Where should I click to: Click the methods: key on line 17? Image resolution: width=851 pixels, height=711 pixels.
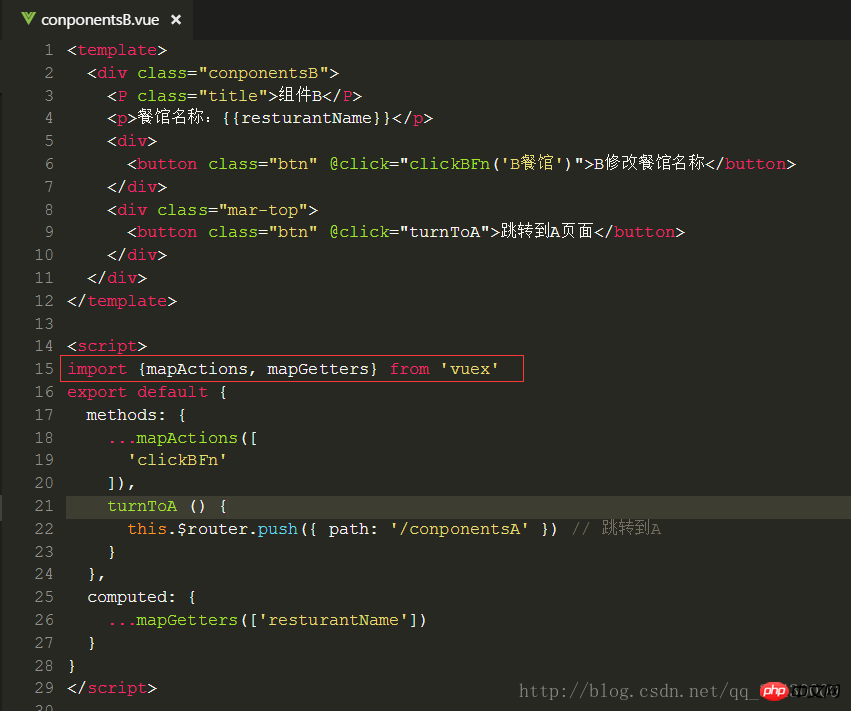tap(125, 415)
